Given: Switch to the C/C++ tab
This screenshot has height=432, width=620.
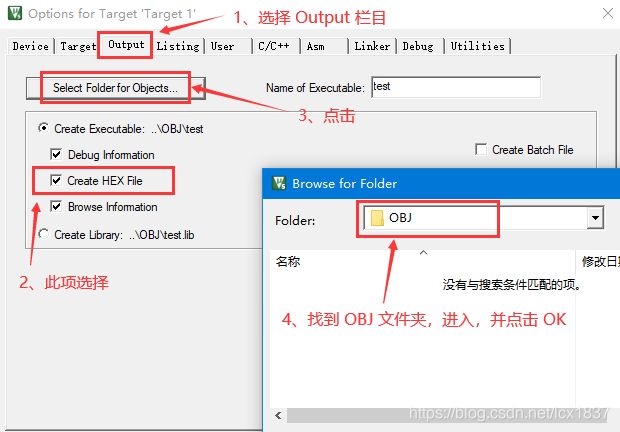Looking at the screenshot, I should (x=274, y=46).
